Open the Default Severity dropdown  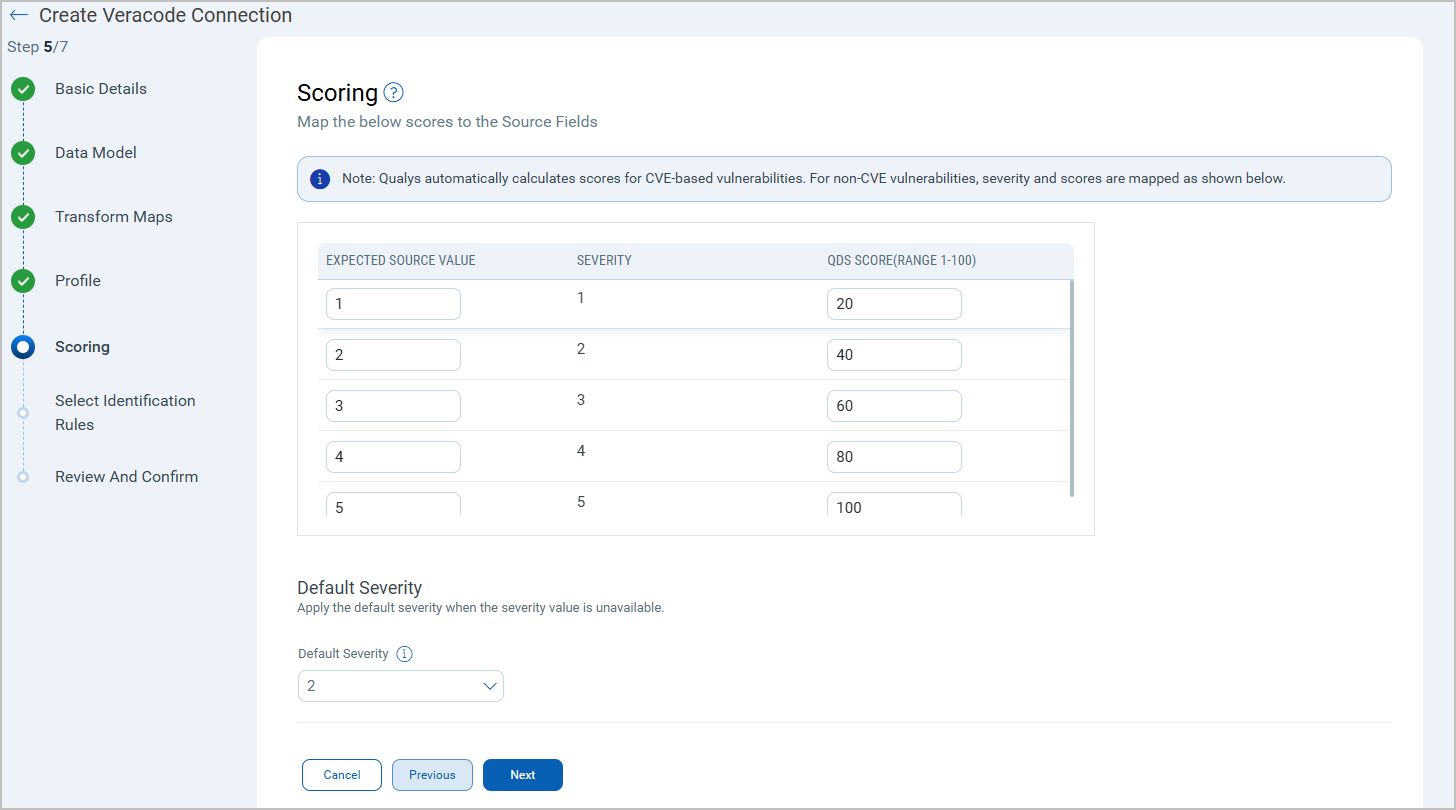(x=400, y=686)
